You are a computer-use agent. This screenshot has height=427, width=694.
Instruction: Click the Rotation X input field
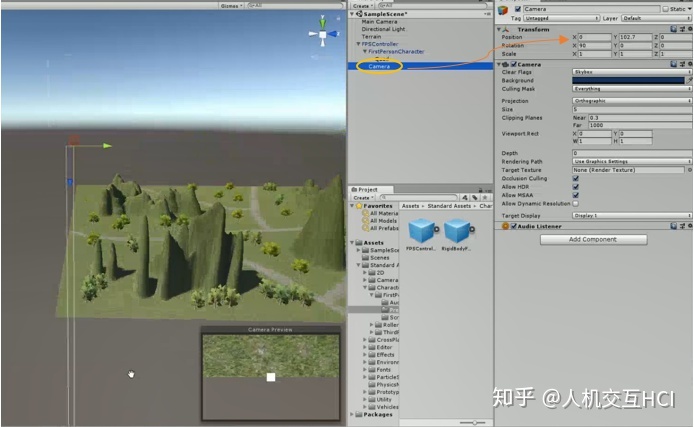(594, 46)
